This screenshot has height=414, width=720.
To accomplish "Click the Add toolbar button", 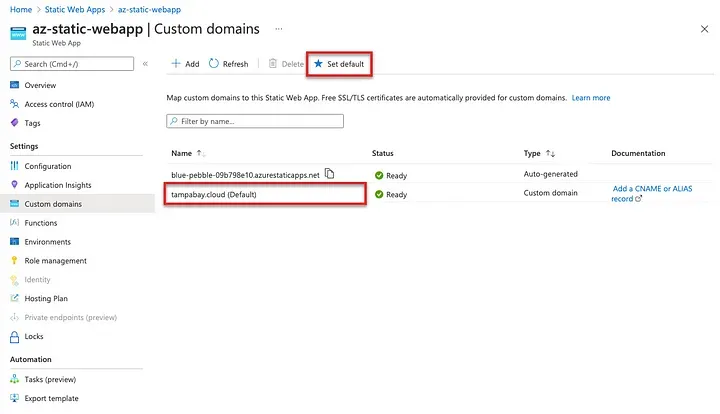I will pos(186,64).
